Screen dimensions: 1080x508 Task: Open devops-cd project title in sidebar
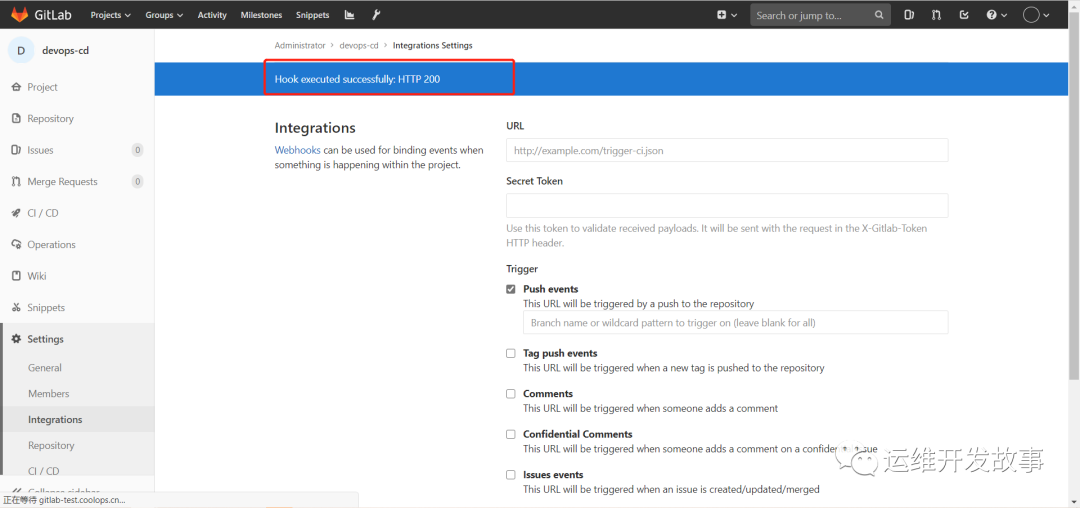(65, 50)
